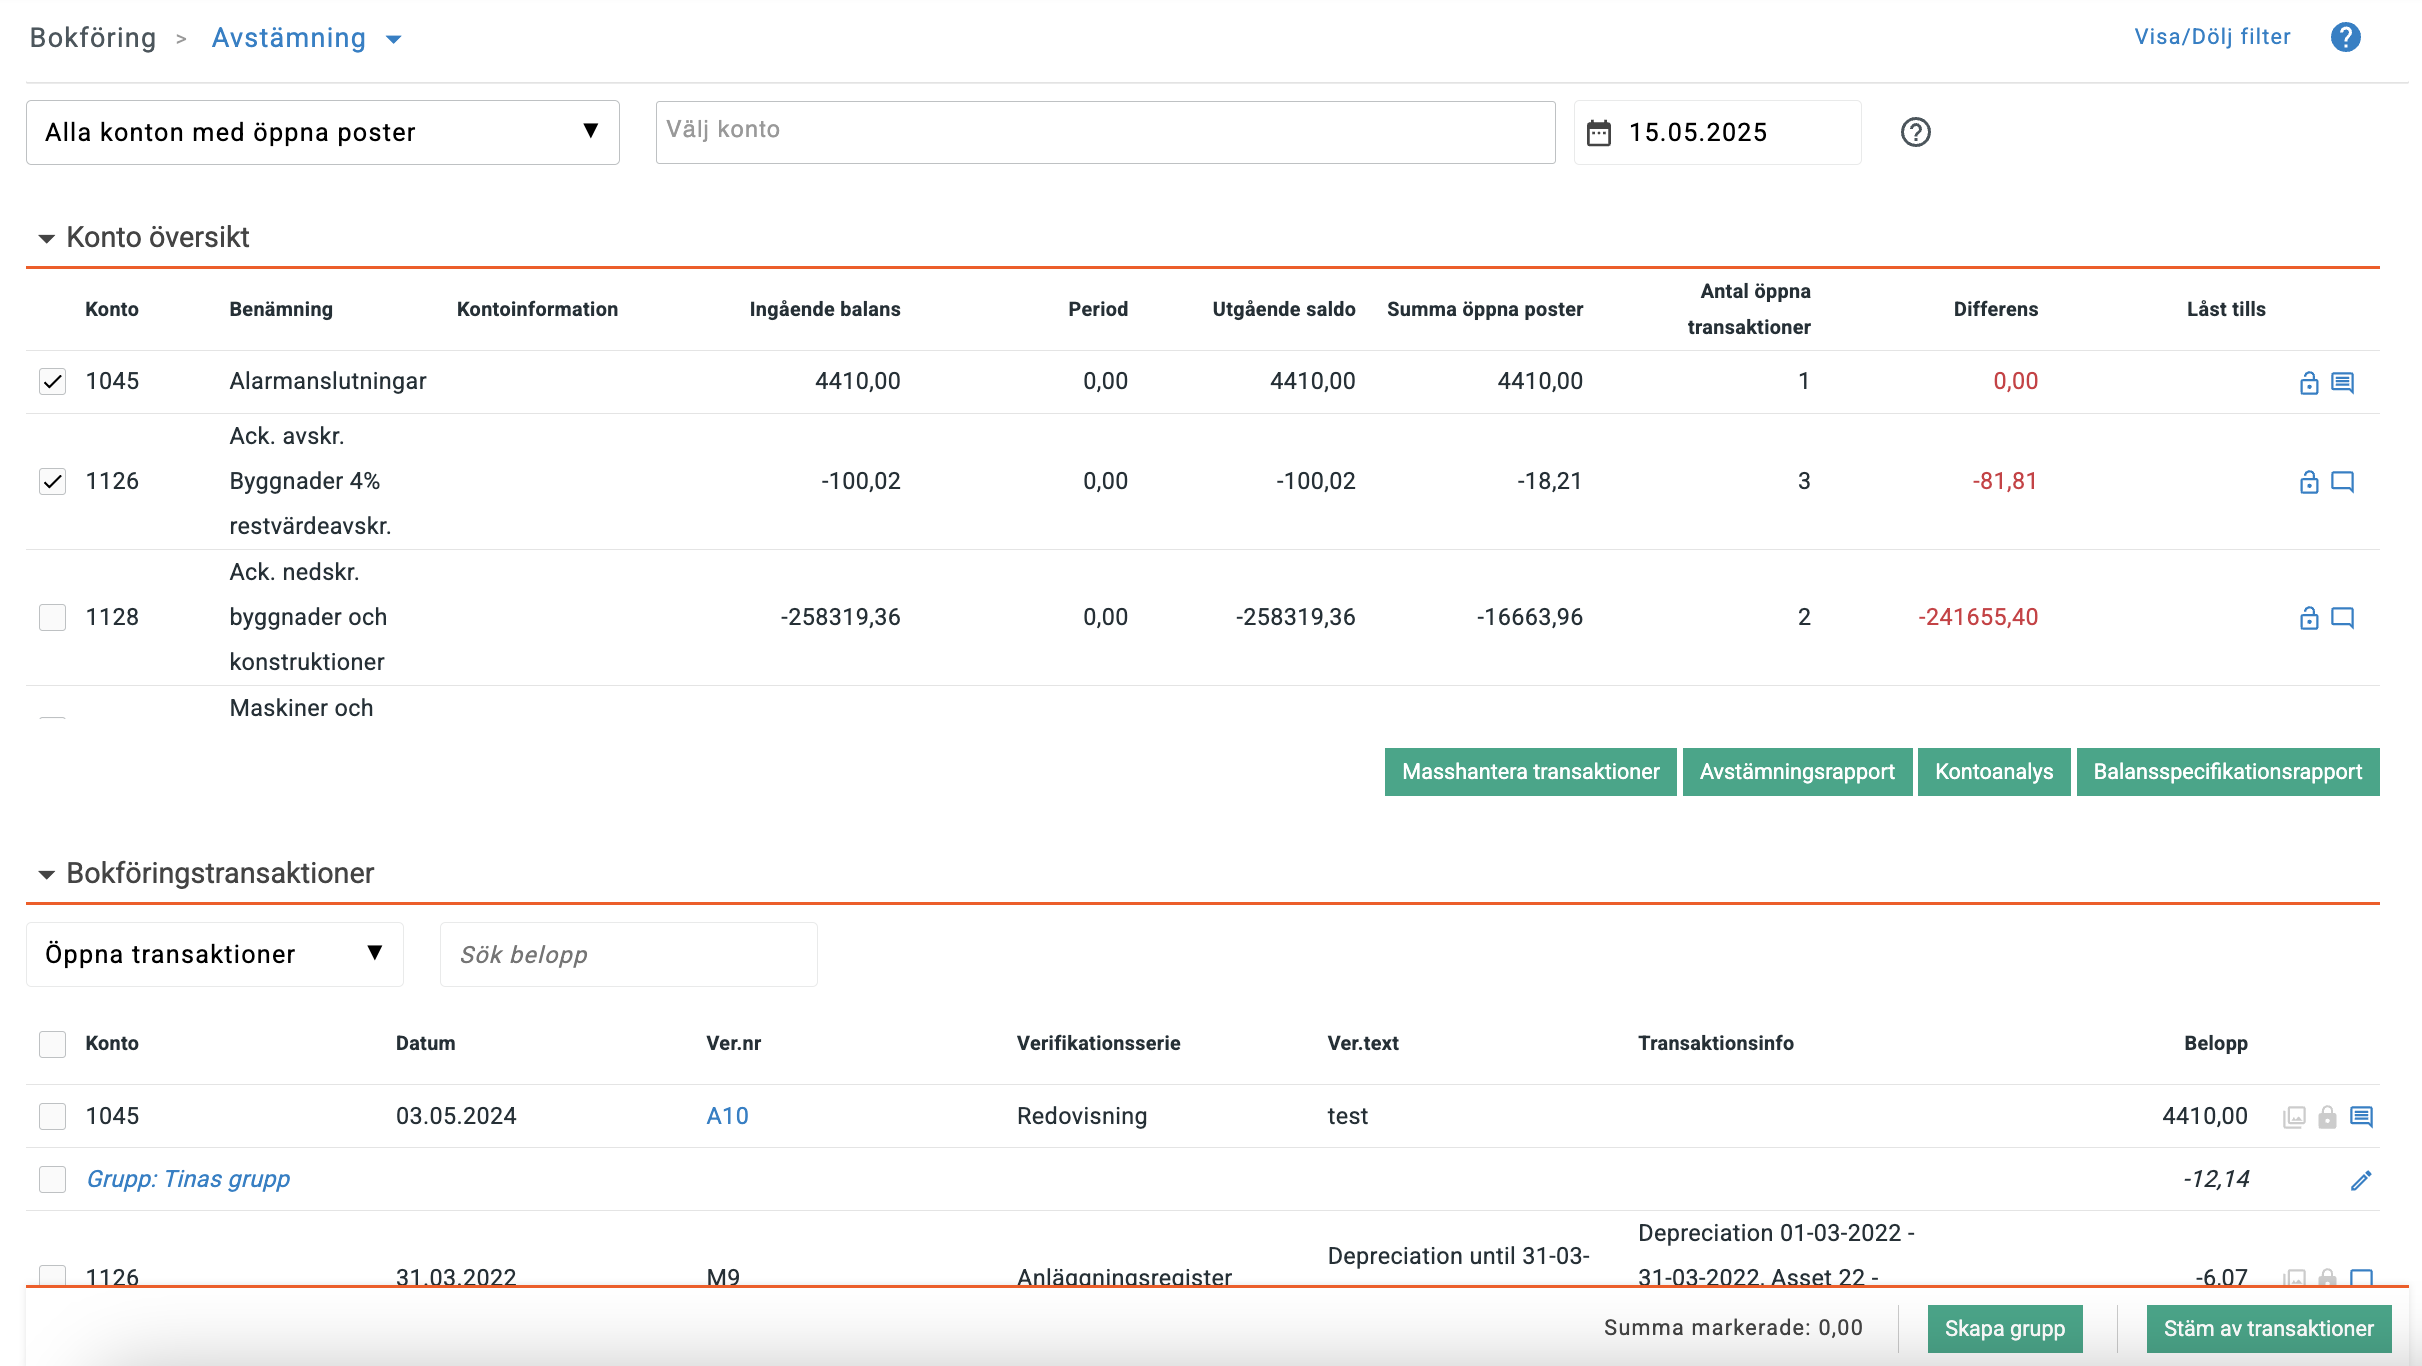This screenshot has width=2422, height=1366.
Task: Click the lock icon for account 1045
Action: [2308, 382]
